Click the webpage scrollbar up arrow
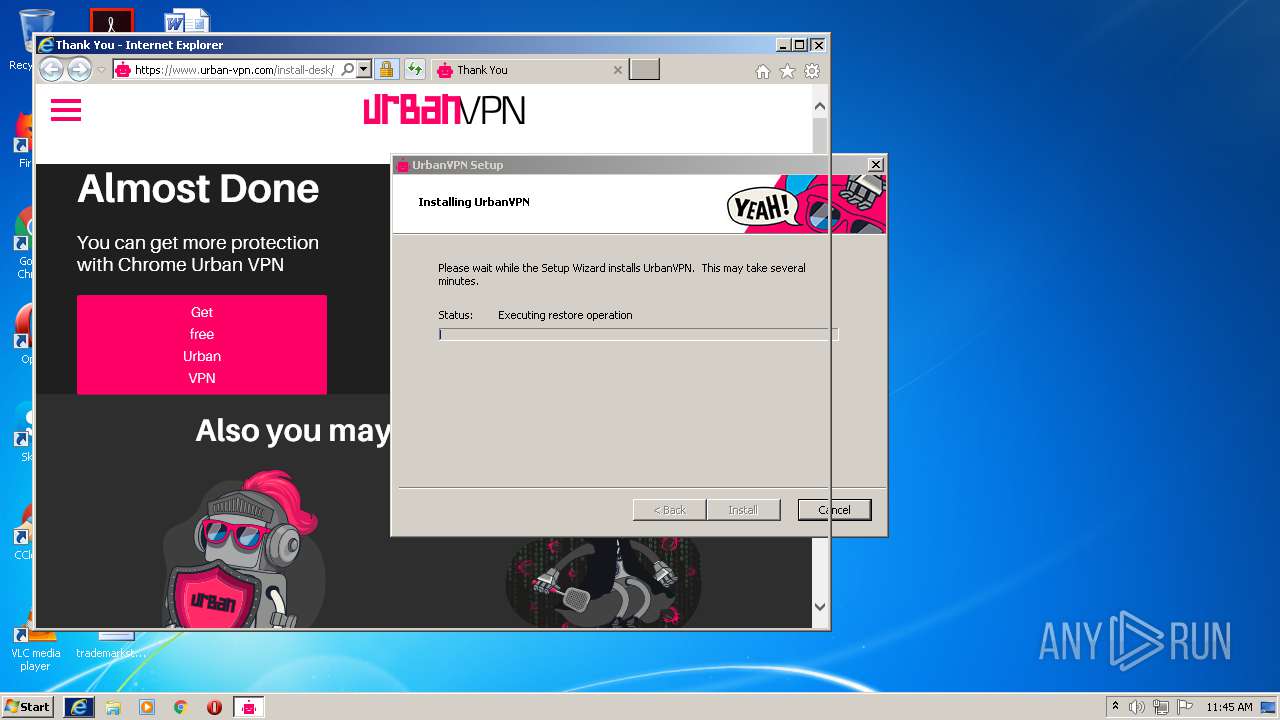 820,106
